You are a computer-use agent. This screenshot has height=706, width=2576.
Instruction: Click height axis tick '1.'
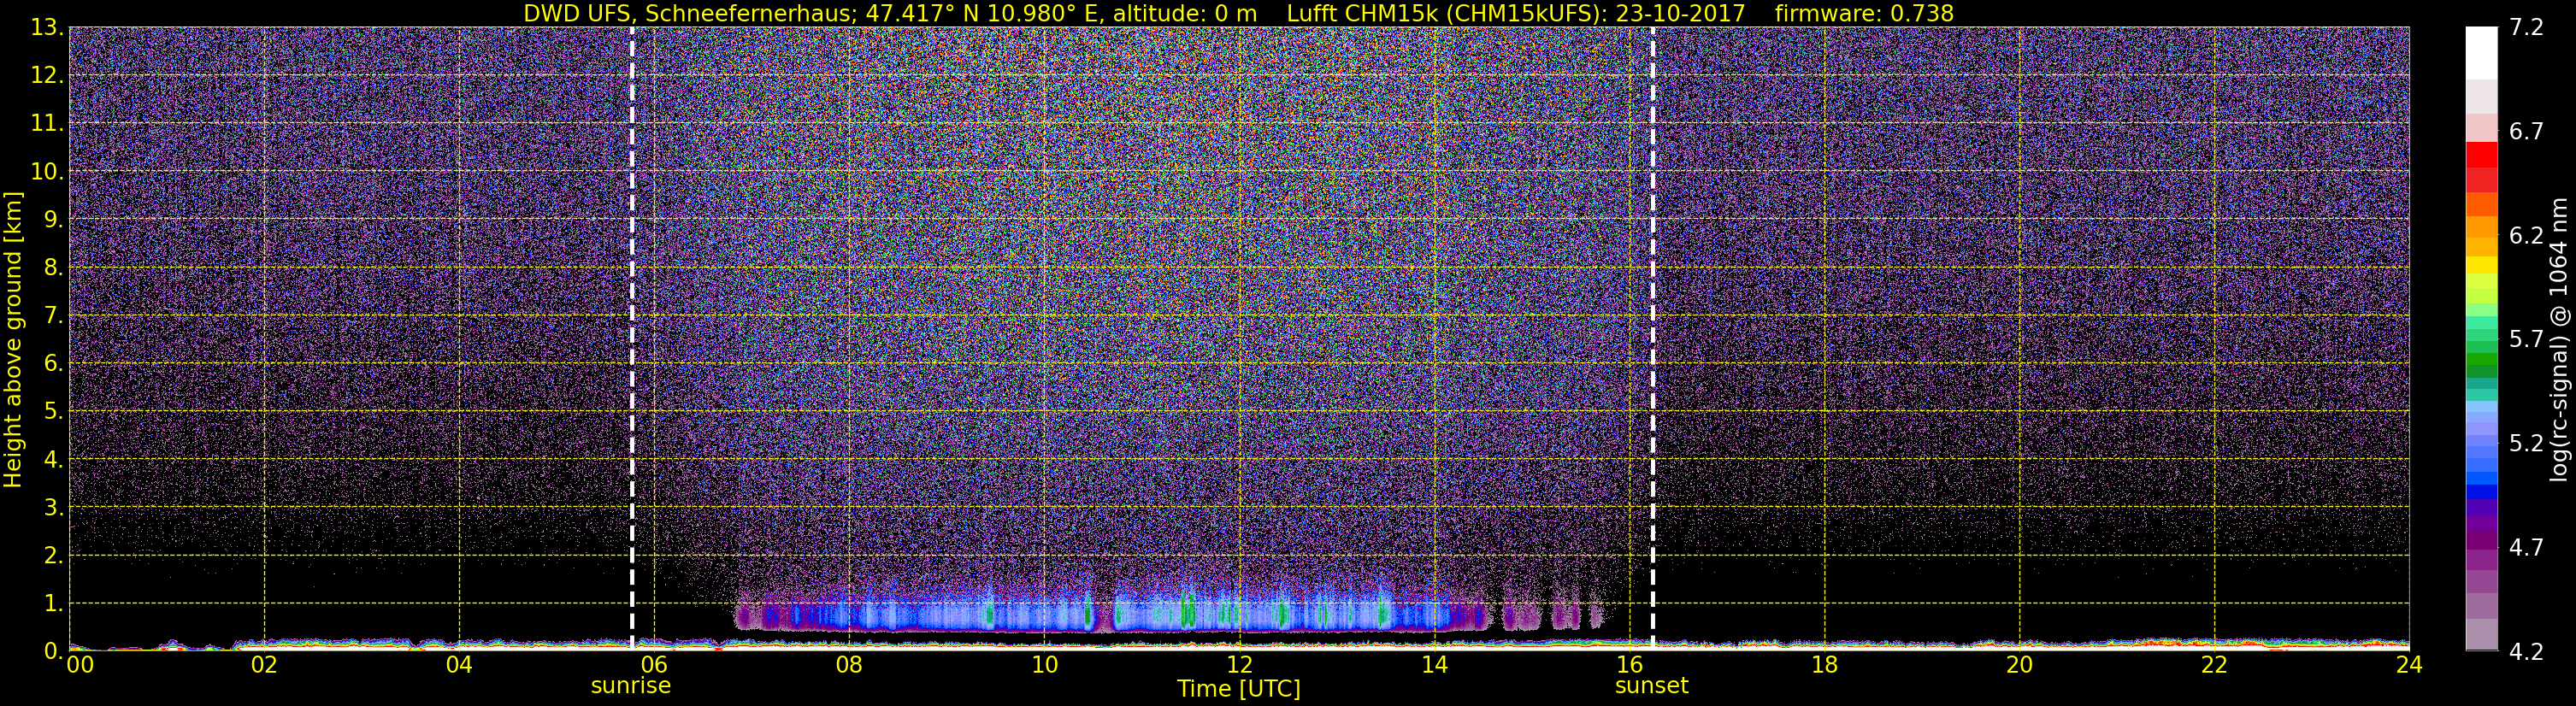click(x=53, y=604)
